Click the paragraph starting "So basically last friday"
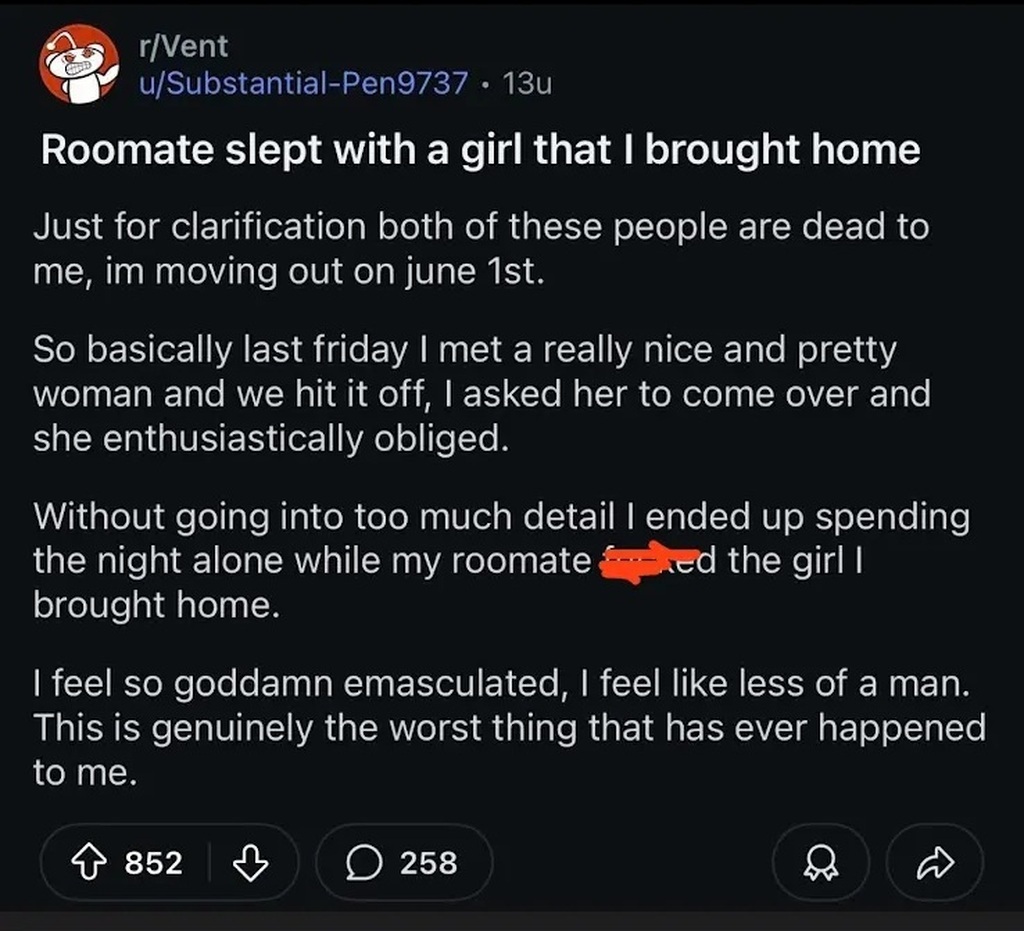 [x=480, y=395]
